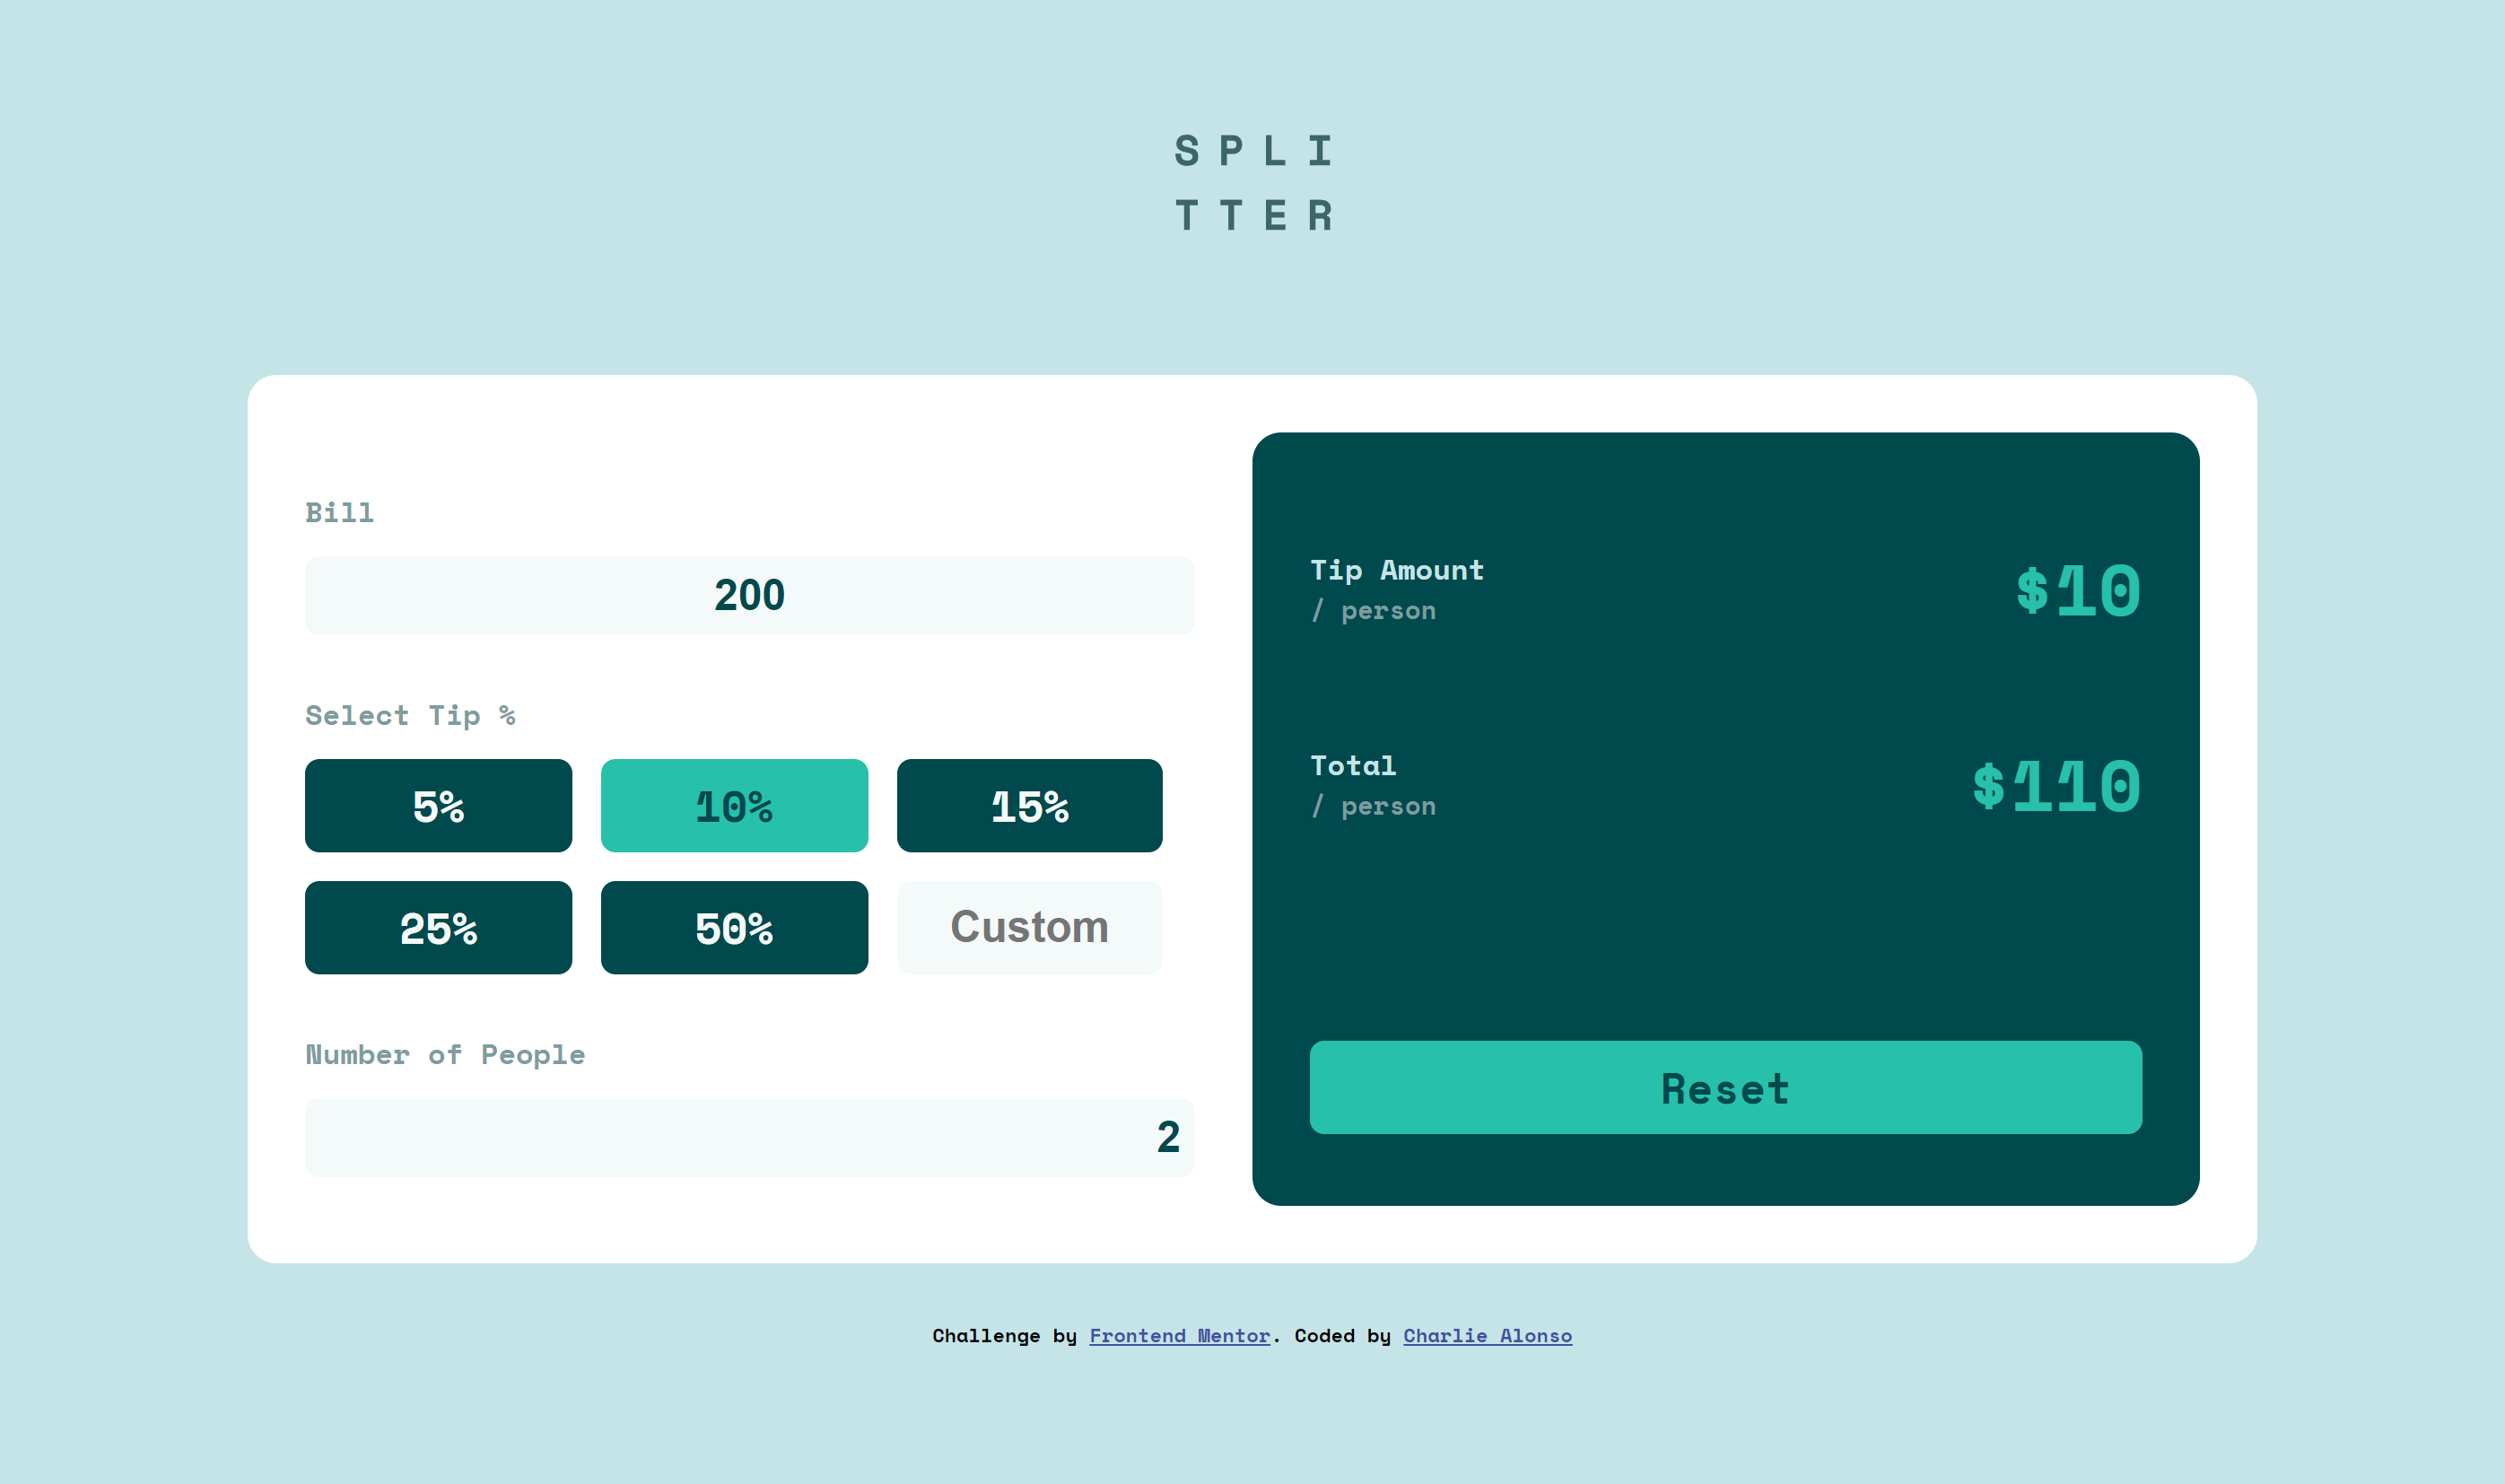
Task: Click the Bill label
Action: click(339, 513)
